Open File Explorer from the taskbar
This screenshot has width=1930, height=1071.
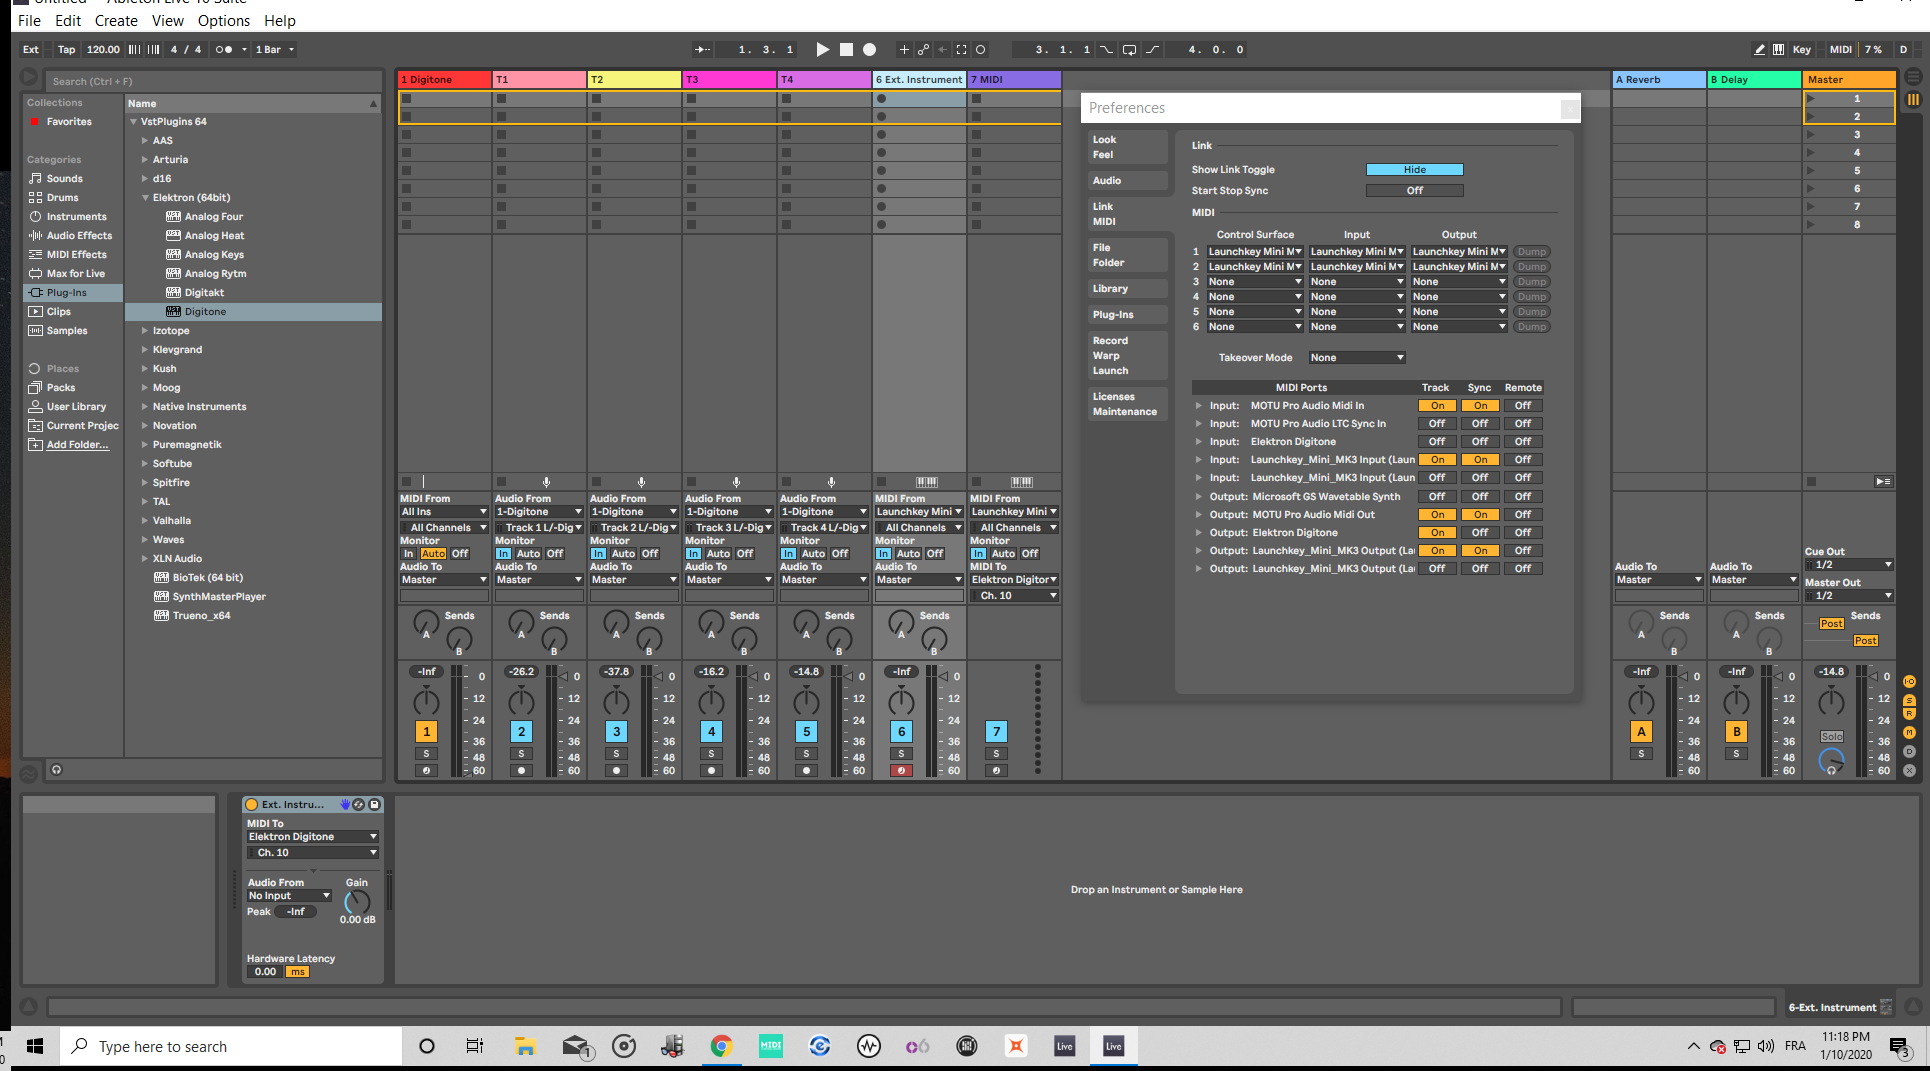pyautogui.click(x=525, y=1046)
